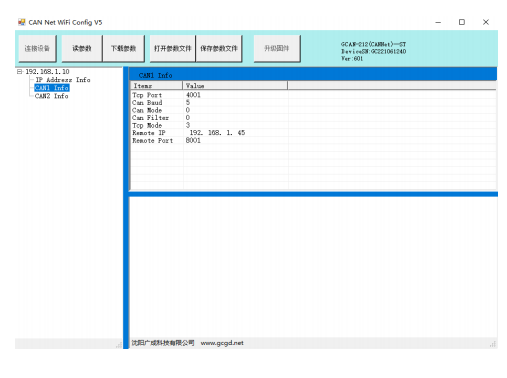Click the www.gcgd.net status bar text
This screenshot has width=507, height=378.
tap(222, 343)
